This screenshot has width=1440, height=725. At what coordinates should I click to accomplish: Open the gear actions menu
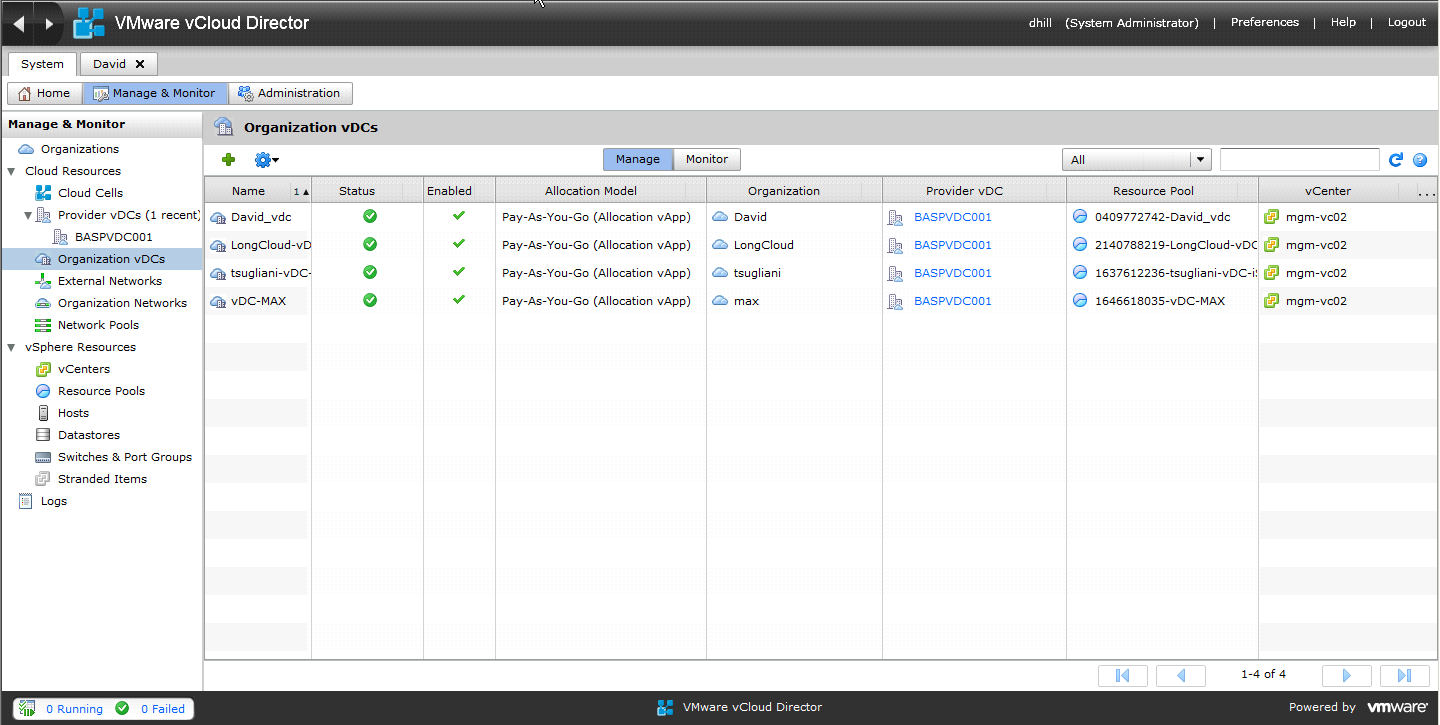pos(266,159)
